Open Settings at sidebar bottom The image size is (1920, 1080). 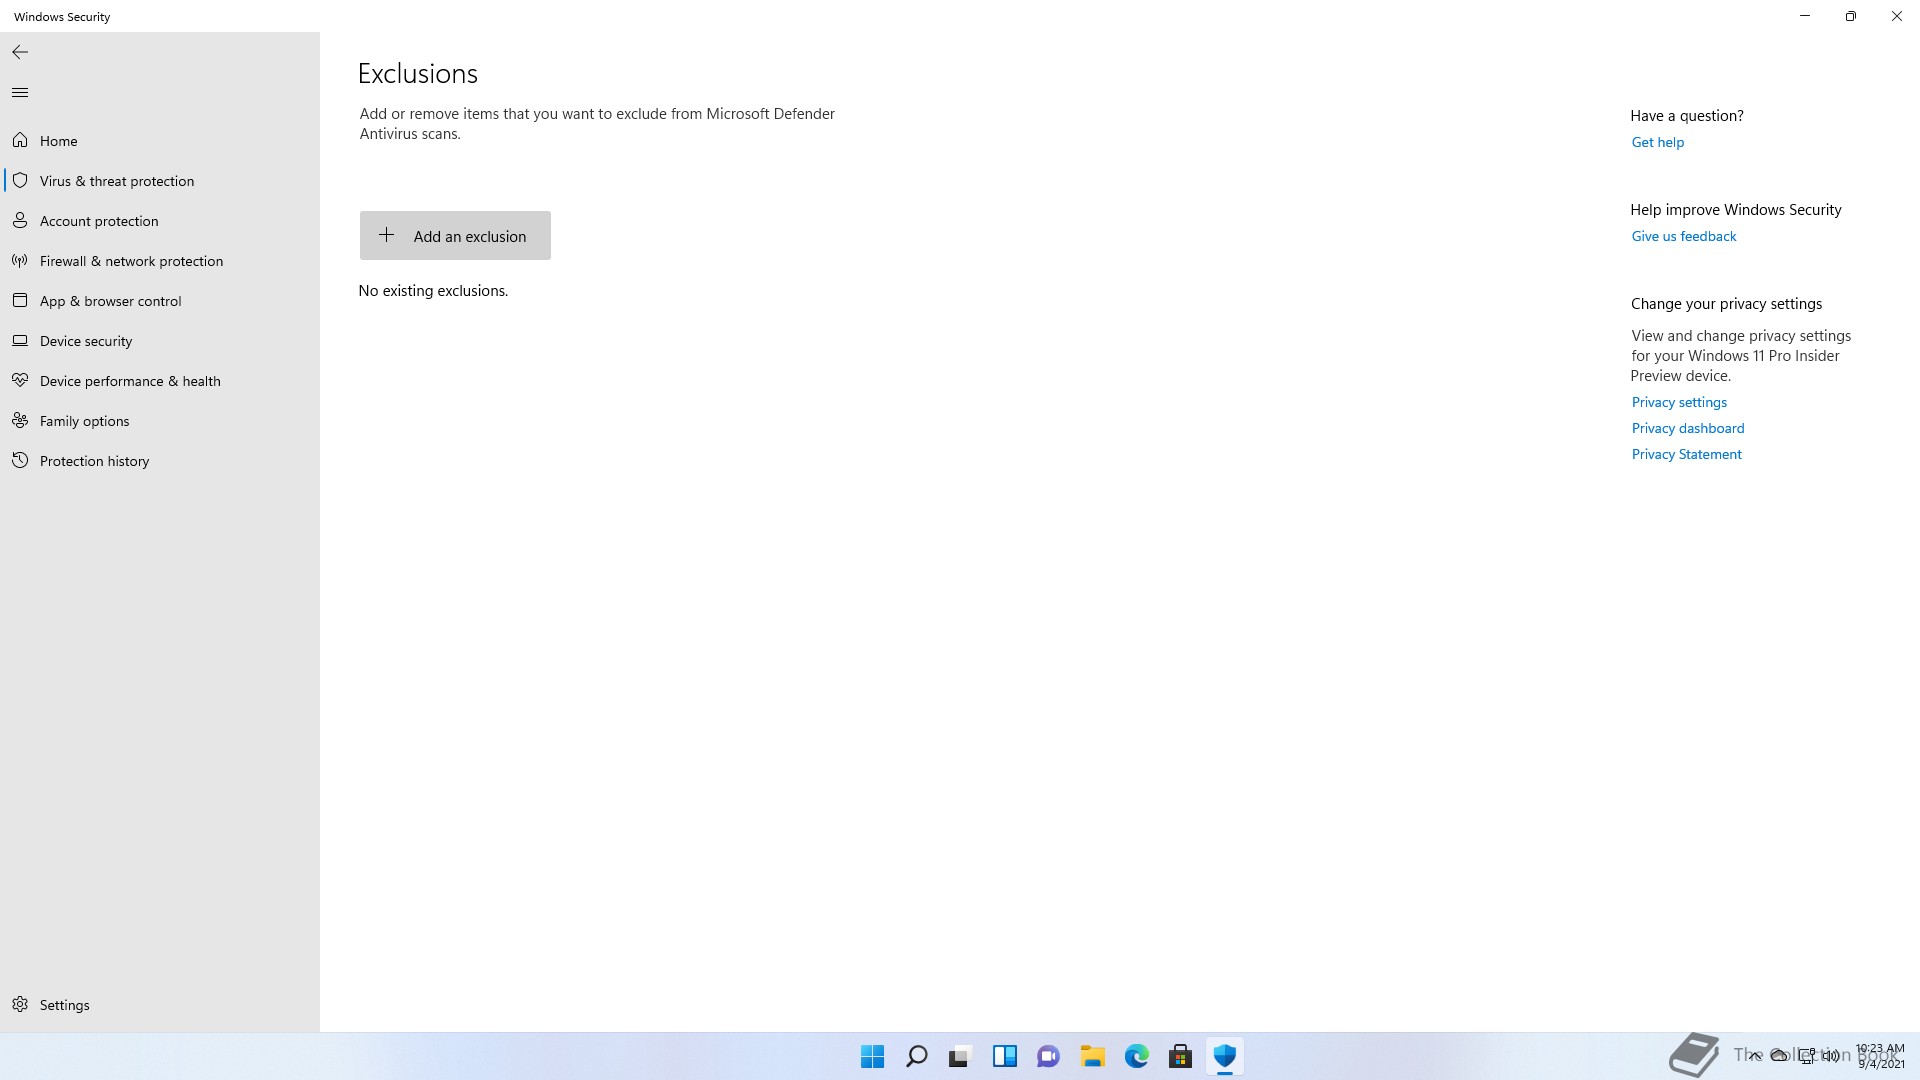click(160, 1005)
